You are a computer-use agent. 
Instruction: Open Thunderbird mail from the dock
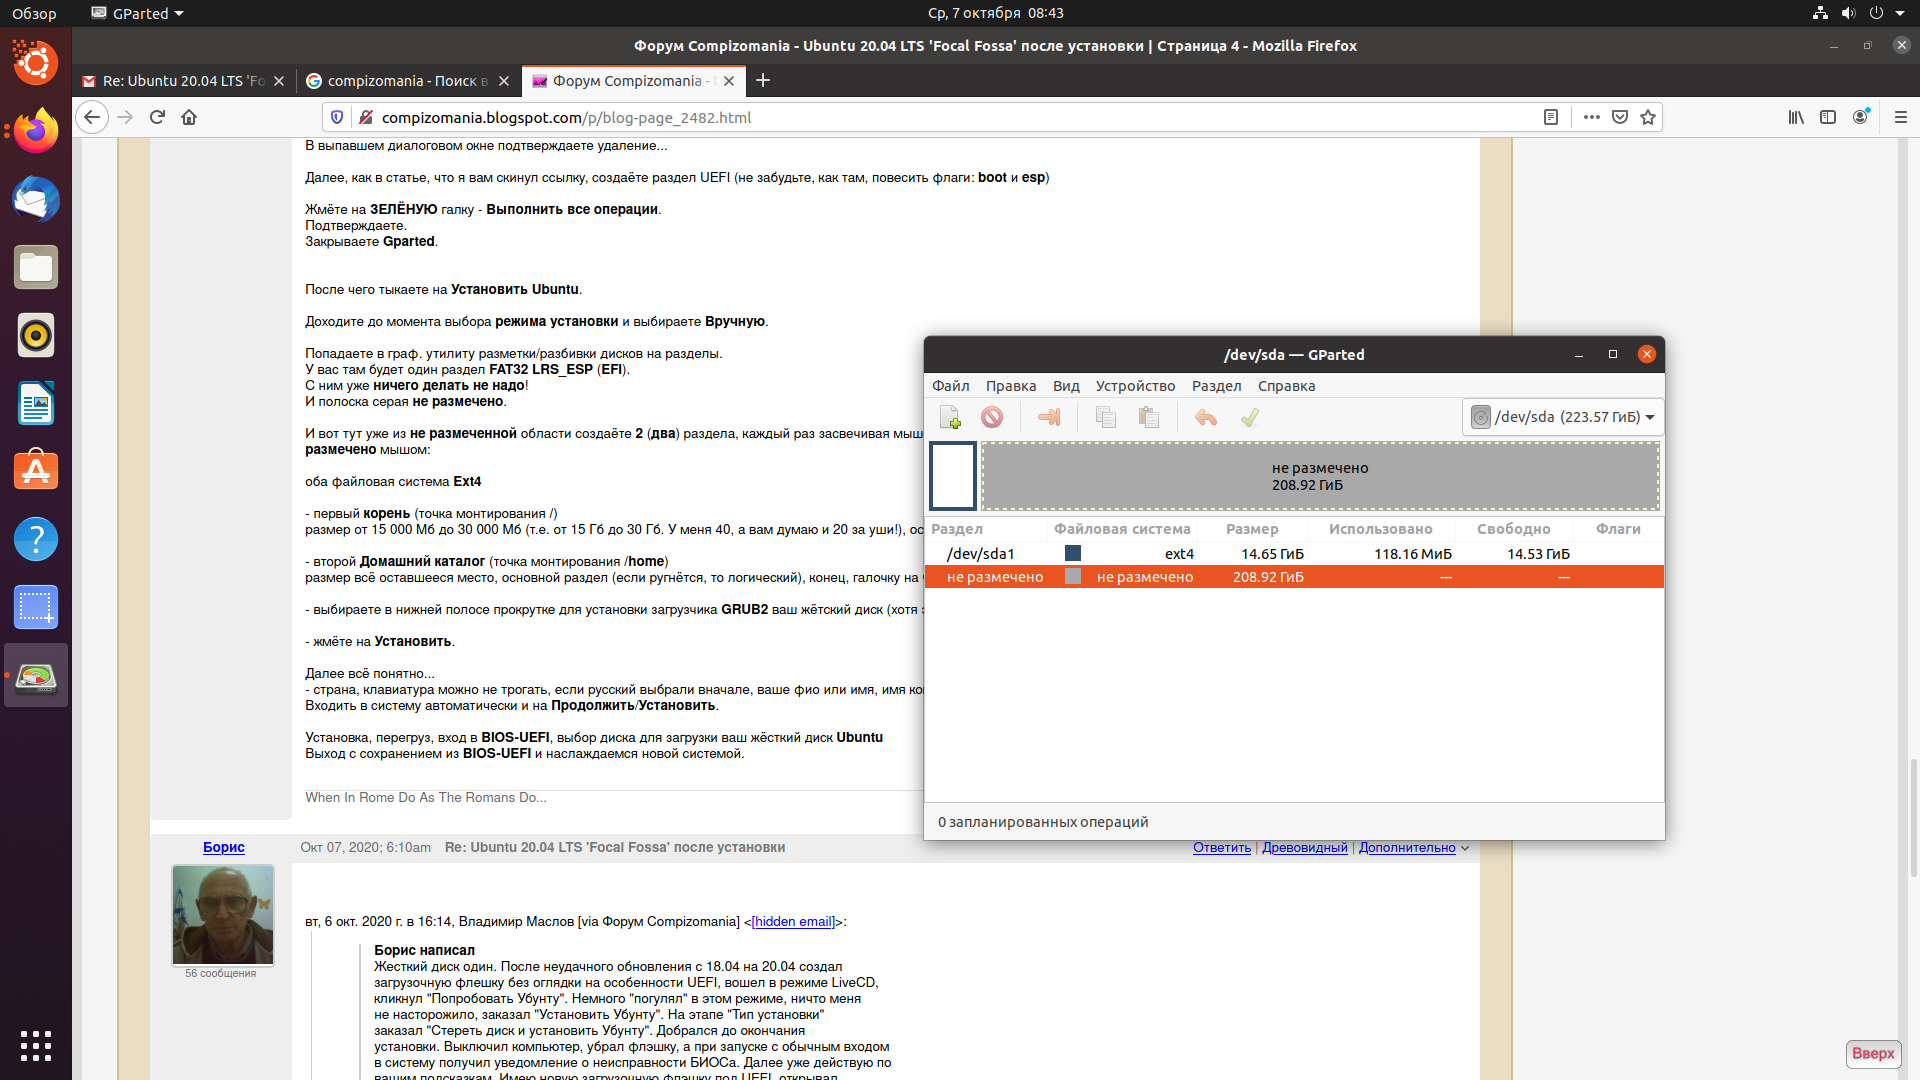pyautogui.click(x=36, y=199)
